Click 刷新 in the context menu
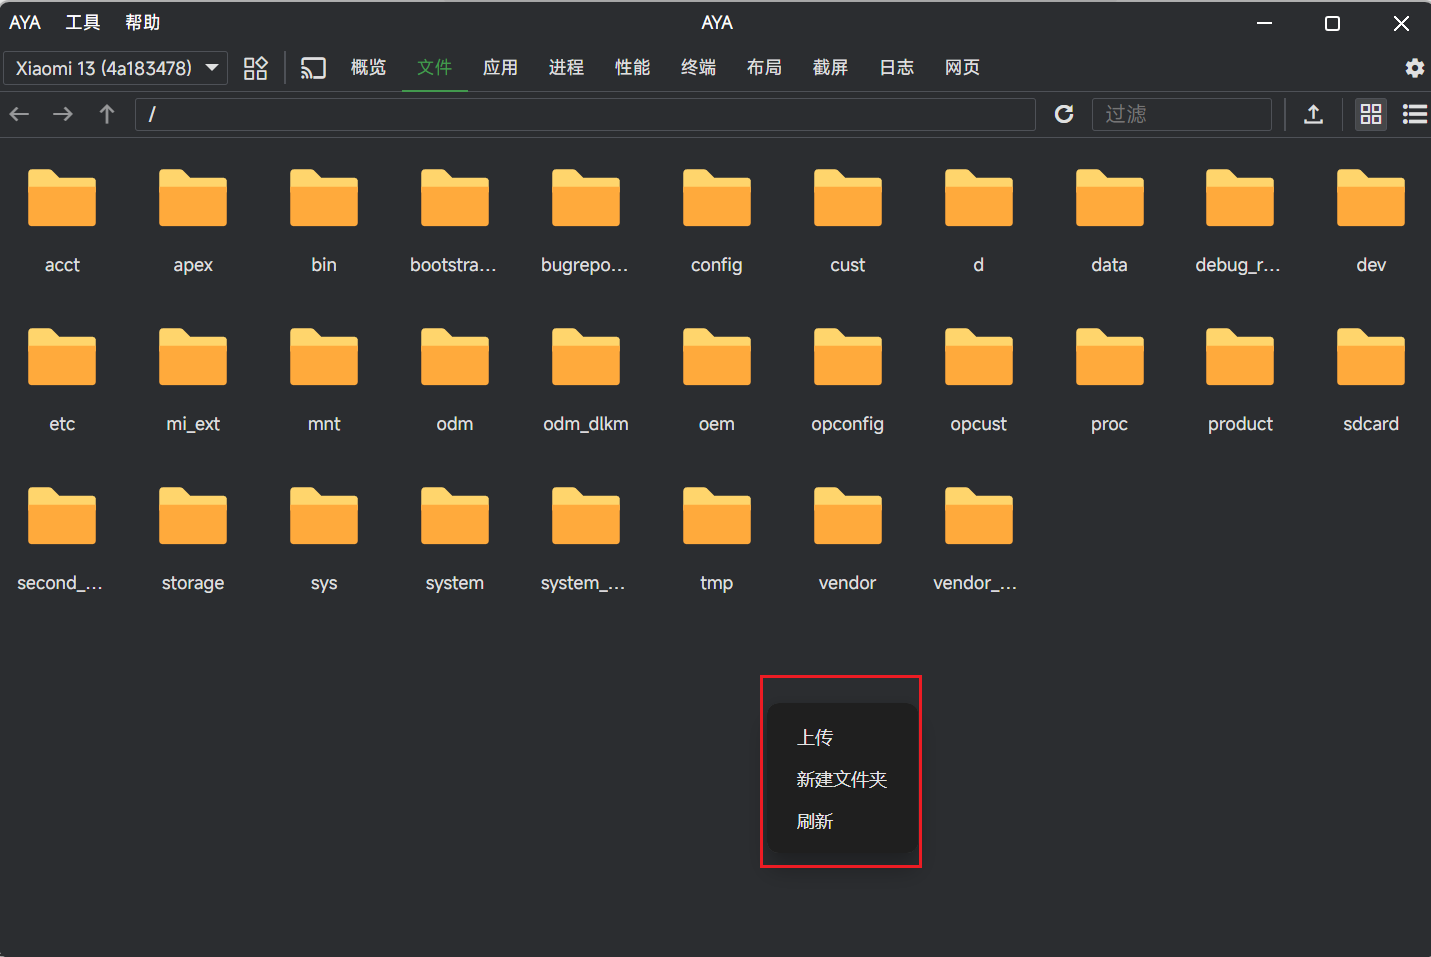The width and height of the screenshot is (1431, 957). point(814,821)
